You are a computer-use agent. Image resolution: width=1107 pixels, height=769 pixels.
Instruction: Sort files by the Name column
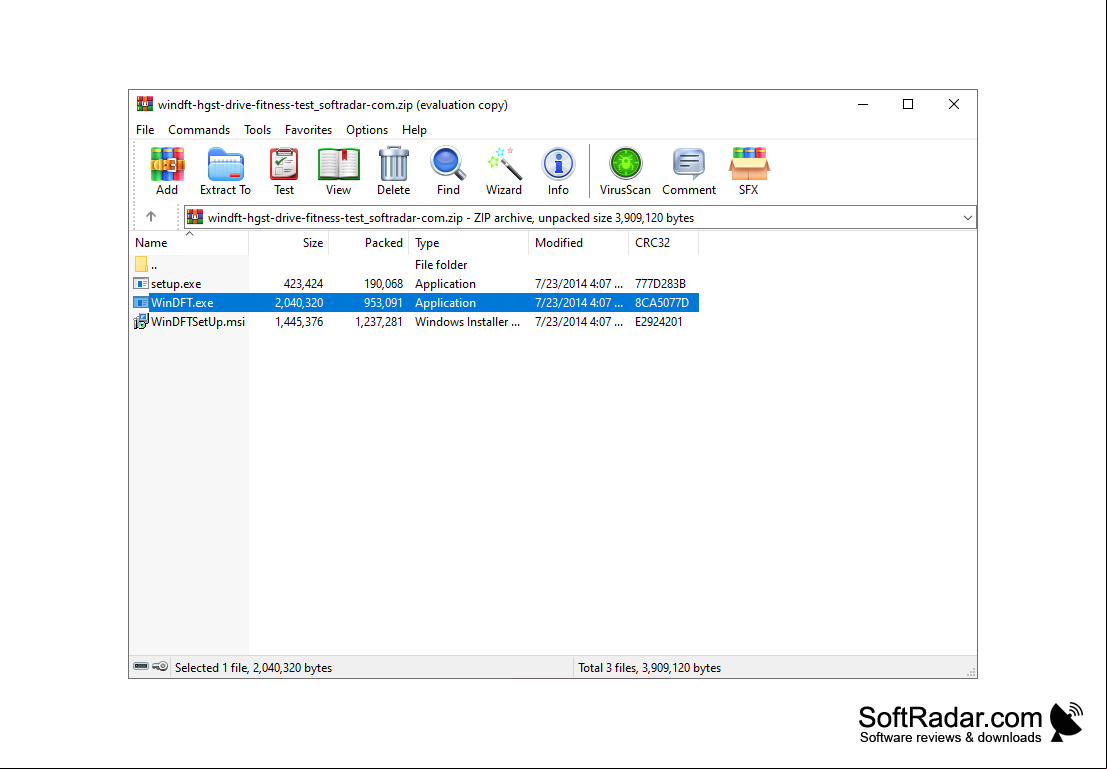[x=189, y=243]
